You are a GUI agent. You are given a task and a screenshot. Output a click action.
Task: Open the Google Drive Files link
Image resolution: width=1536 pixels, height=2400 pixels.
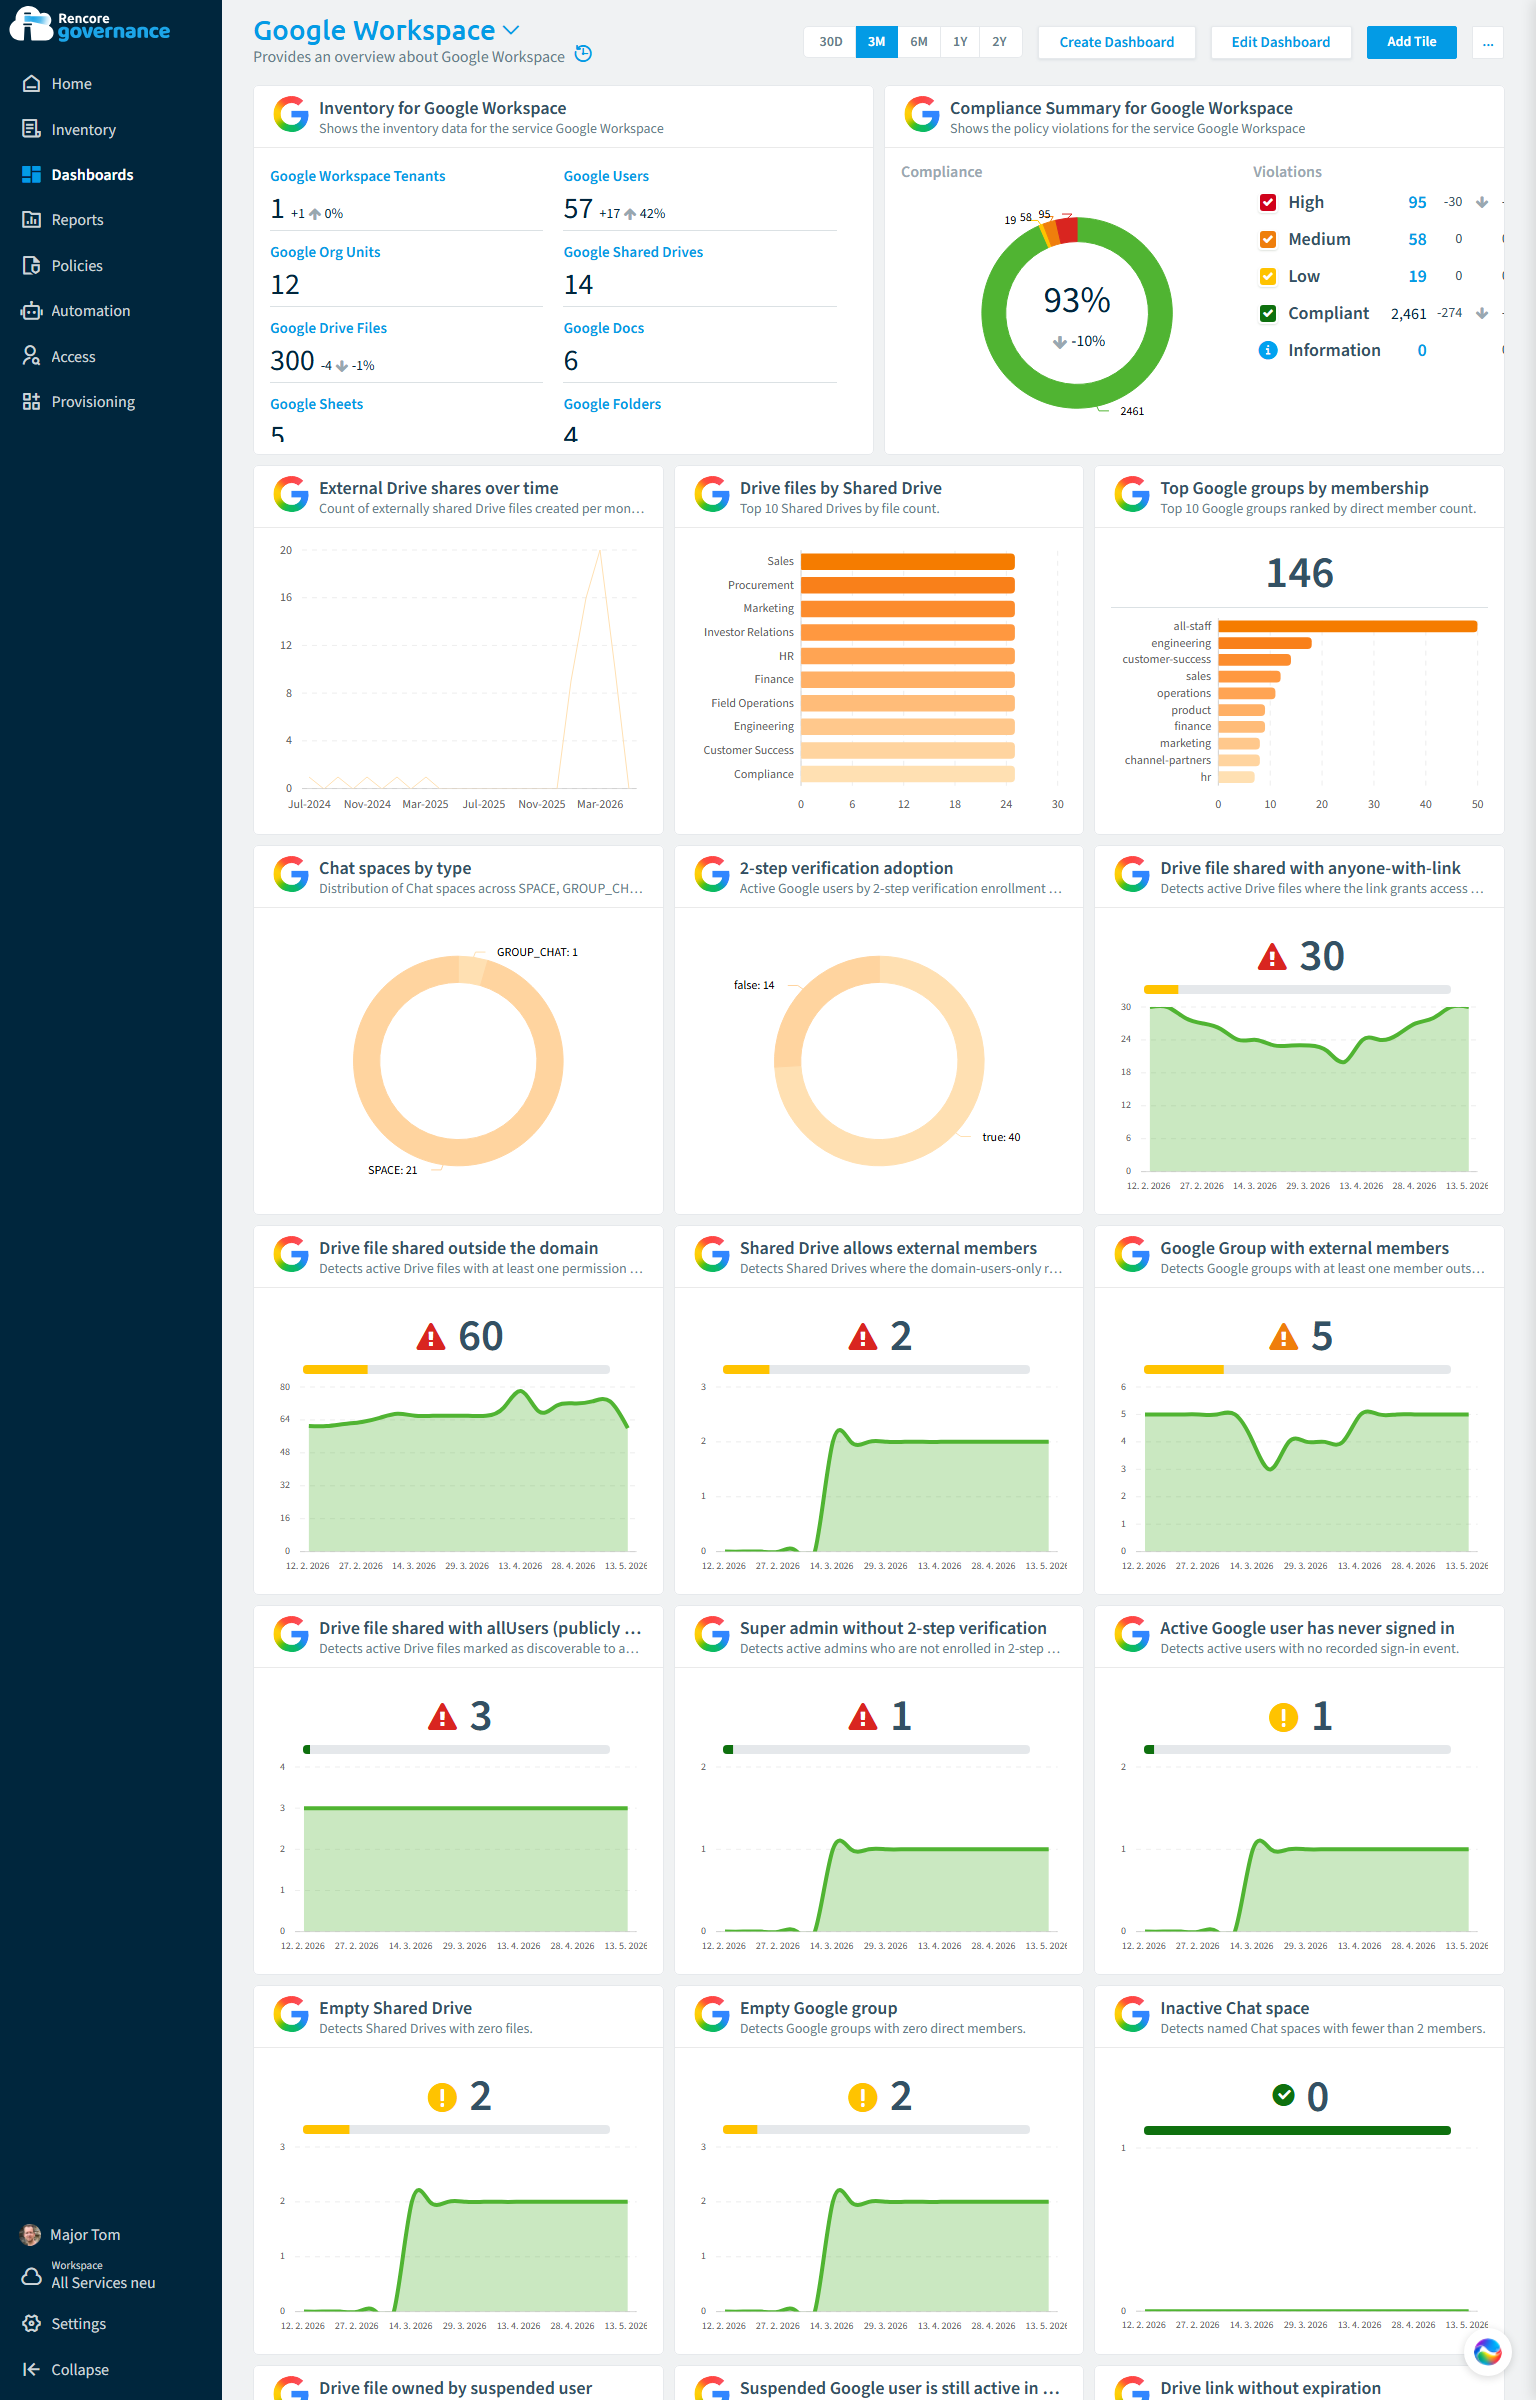328,328
